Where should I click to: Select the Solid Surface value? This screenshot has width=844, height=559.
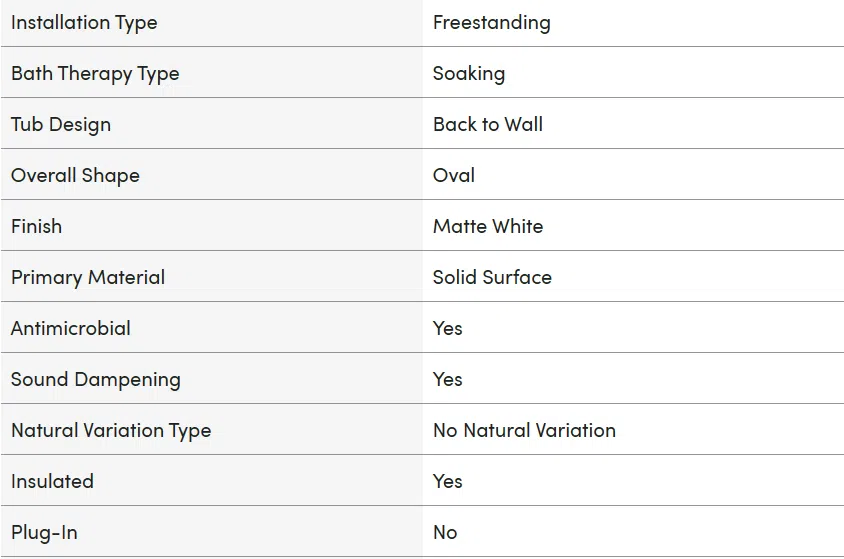(x=492, y=277)
